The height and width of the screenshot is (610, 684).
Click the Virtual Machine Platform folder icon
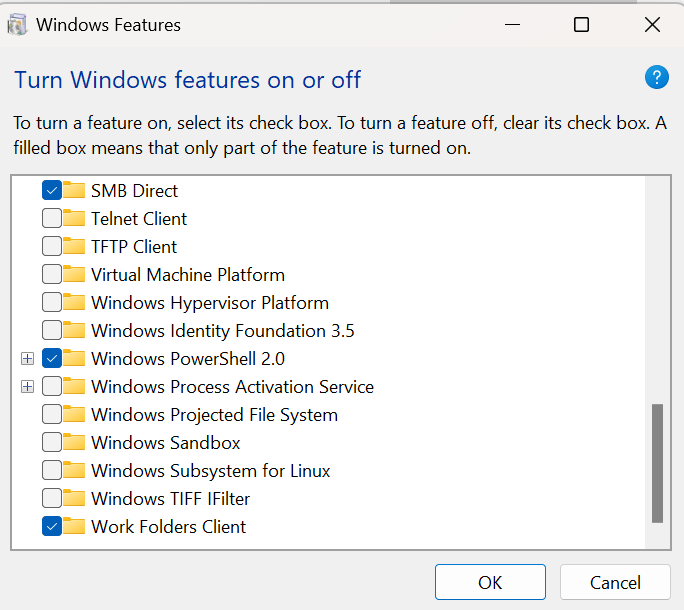point(74,274)
